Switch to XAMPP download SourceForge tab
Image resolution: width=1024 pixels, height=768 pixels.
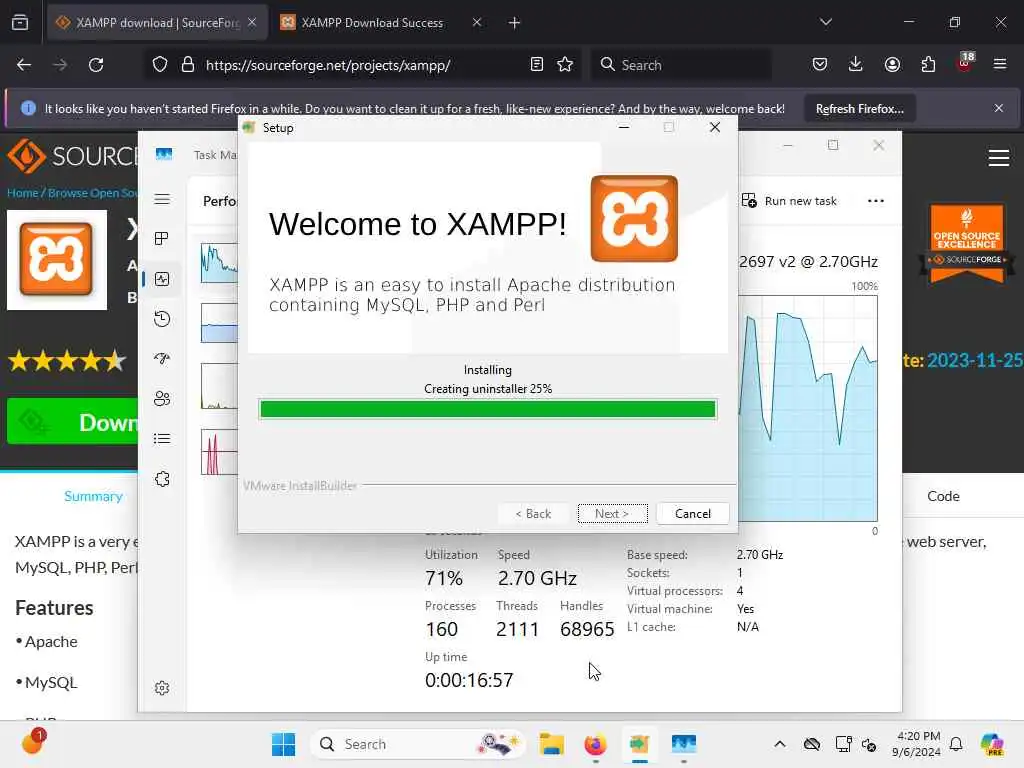[x=157, y=22]
